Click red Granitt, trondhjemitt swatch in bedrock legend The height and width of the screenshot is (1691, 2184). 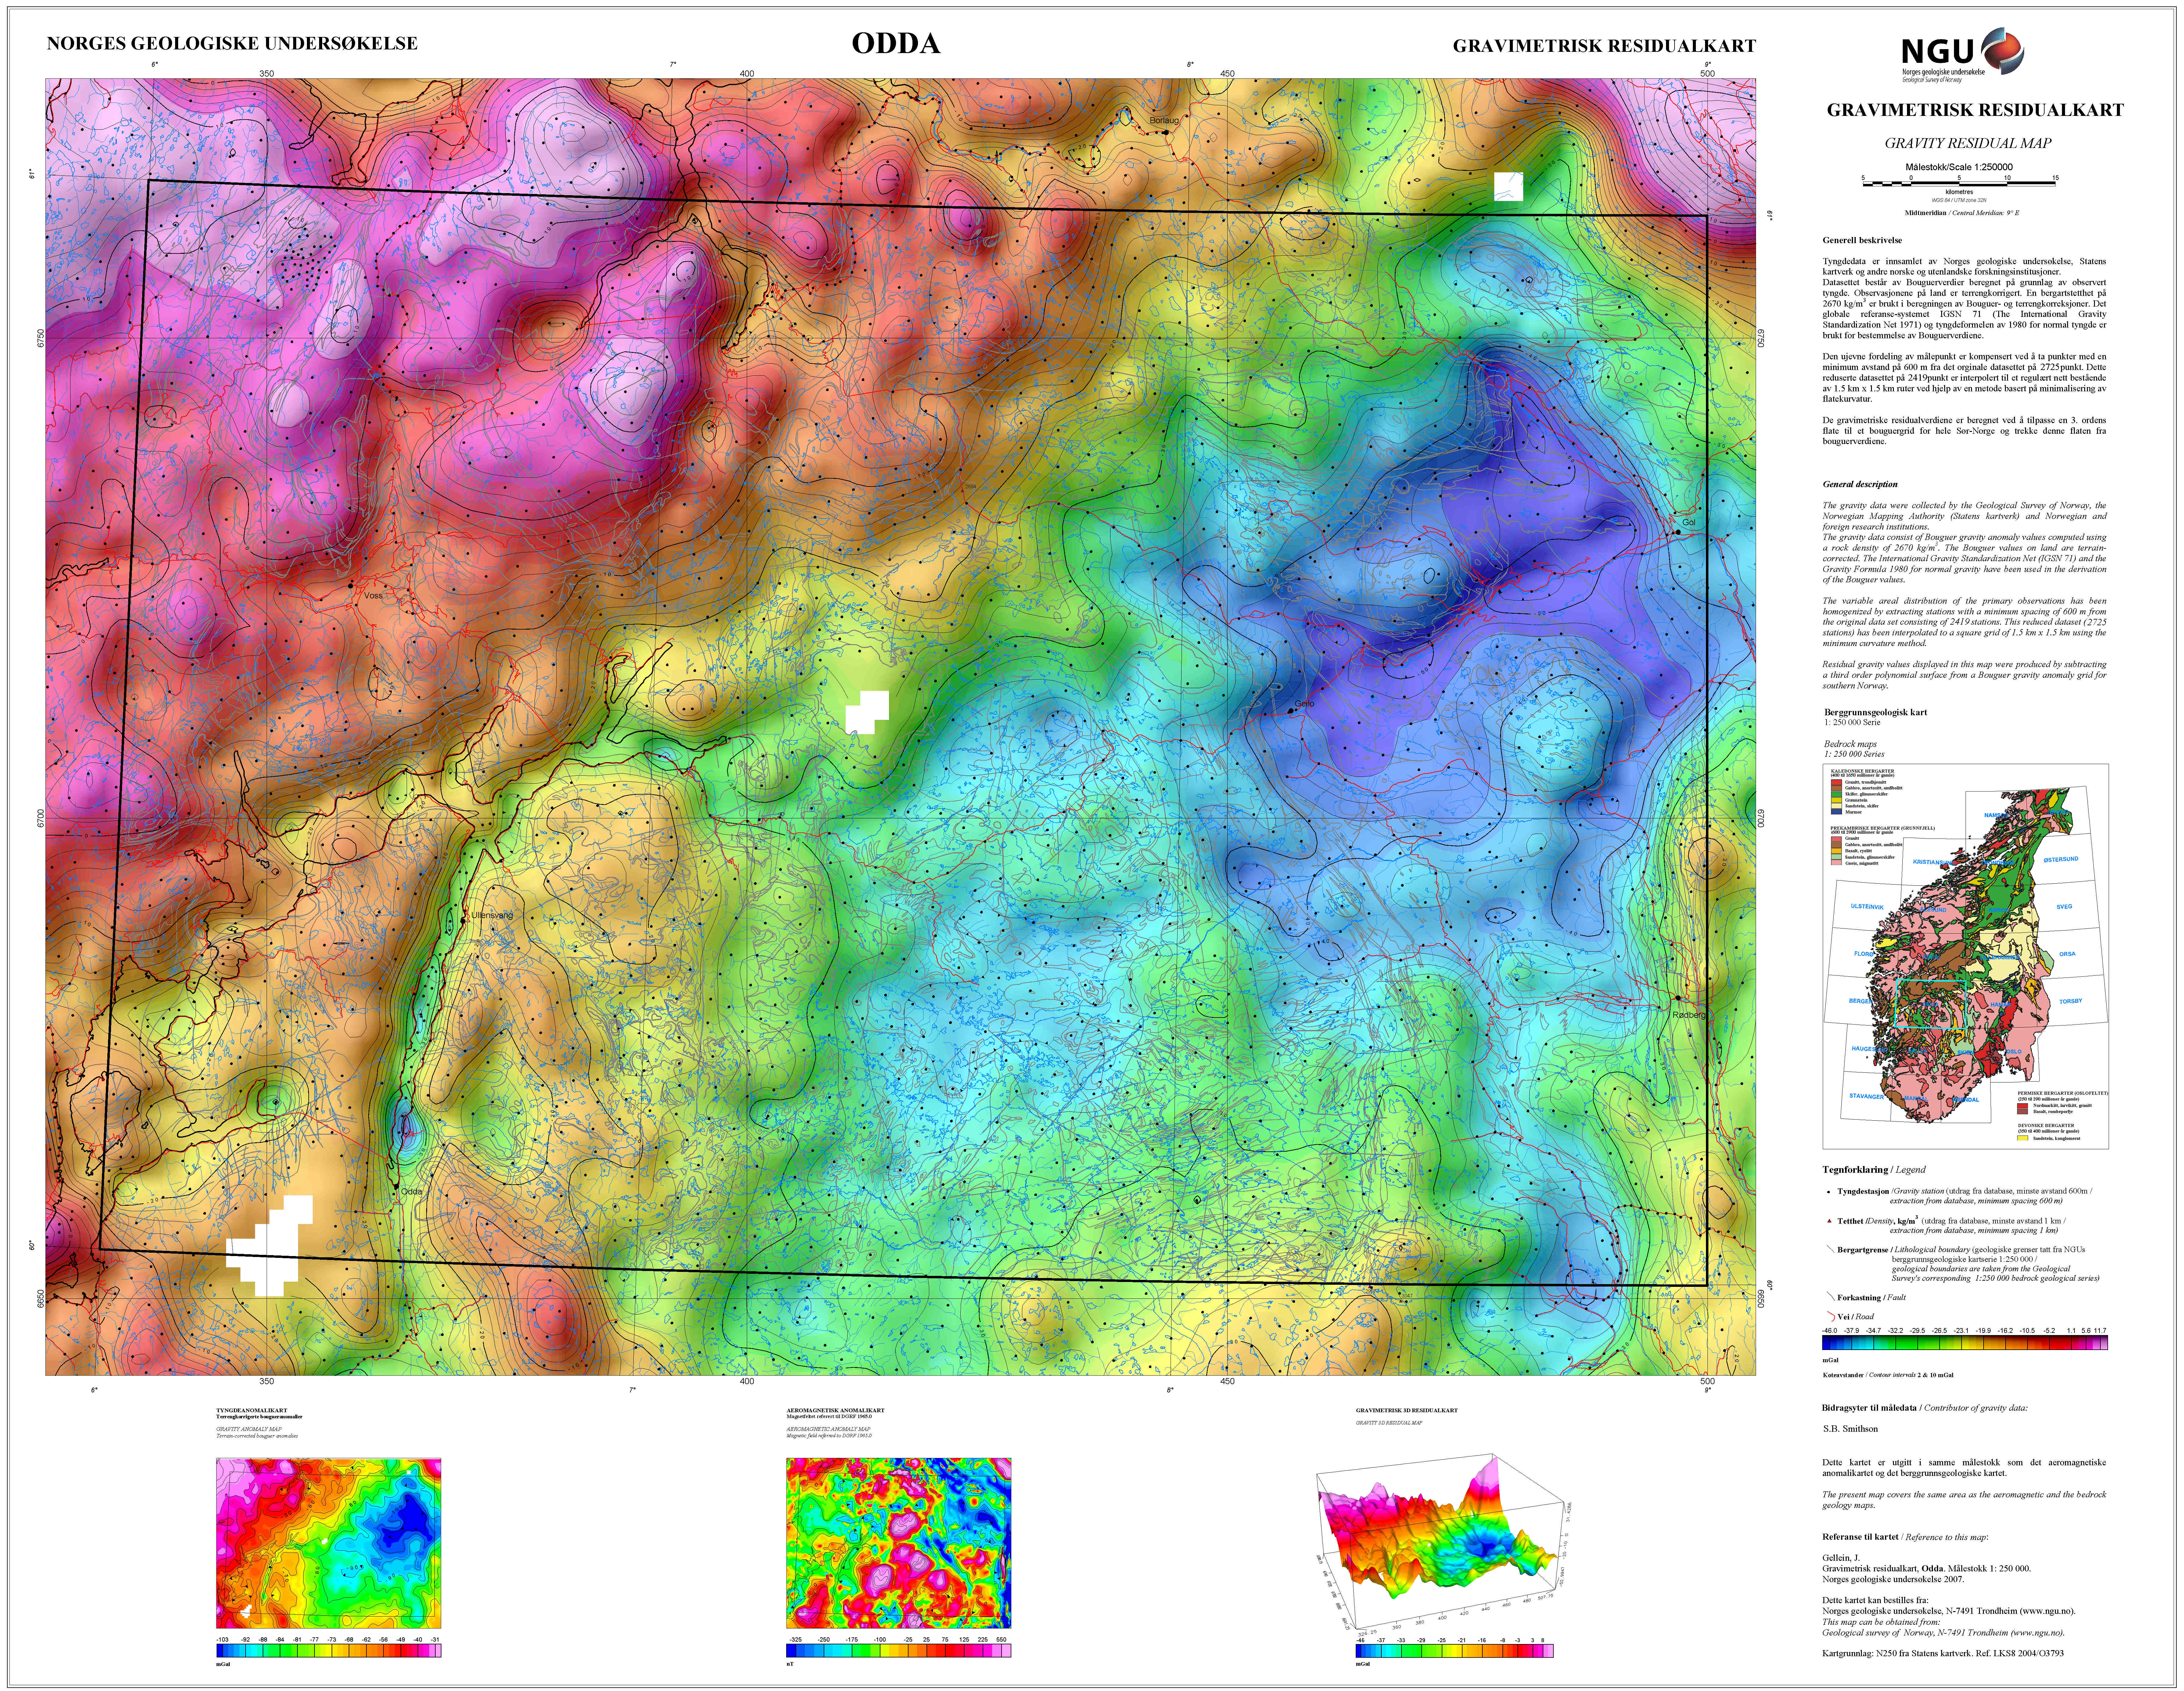1837,782
